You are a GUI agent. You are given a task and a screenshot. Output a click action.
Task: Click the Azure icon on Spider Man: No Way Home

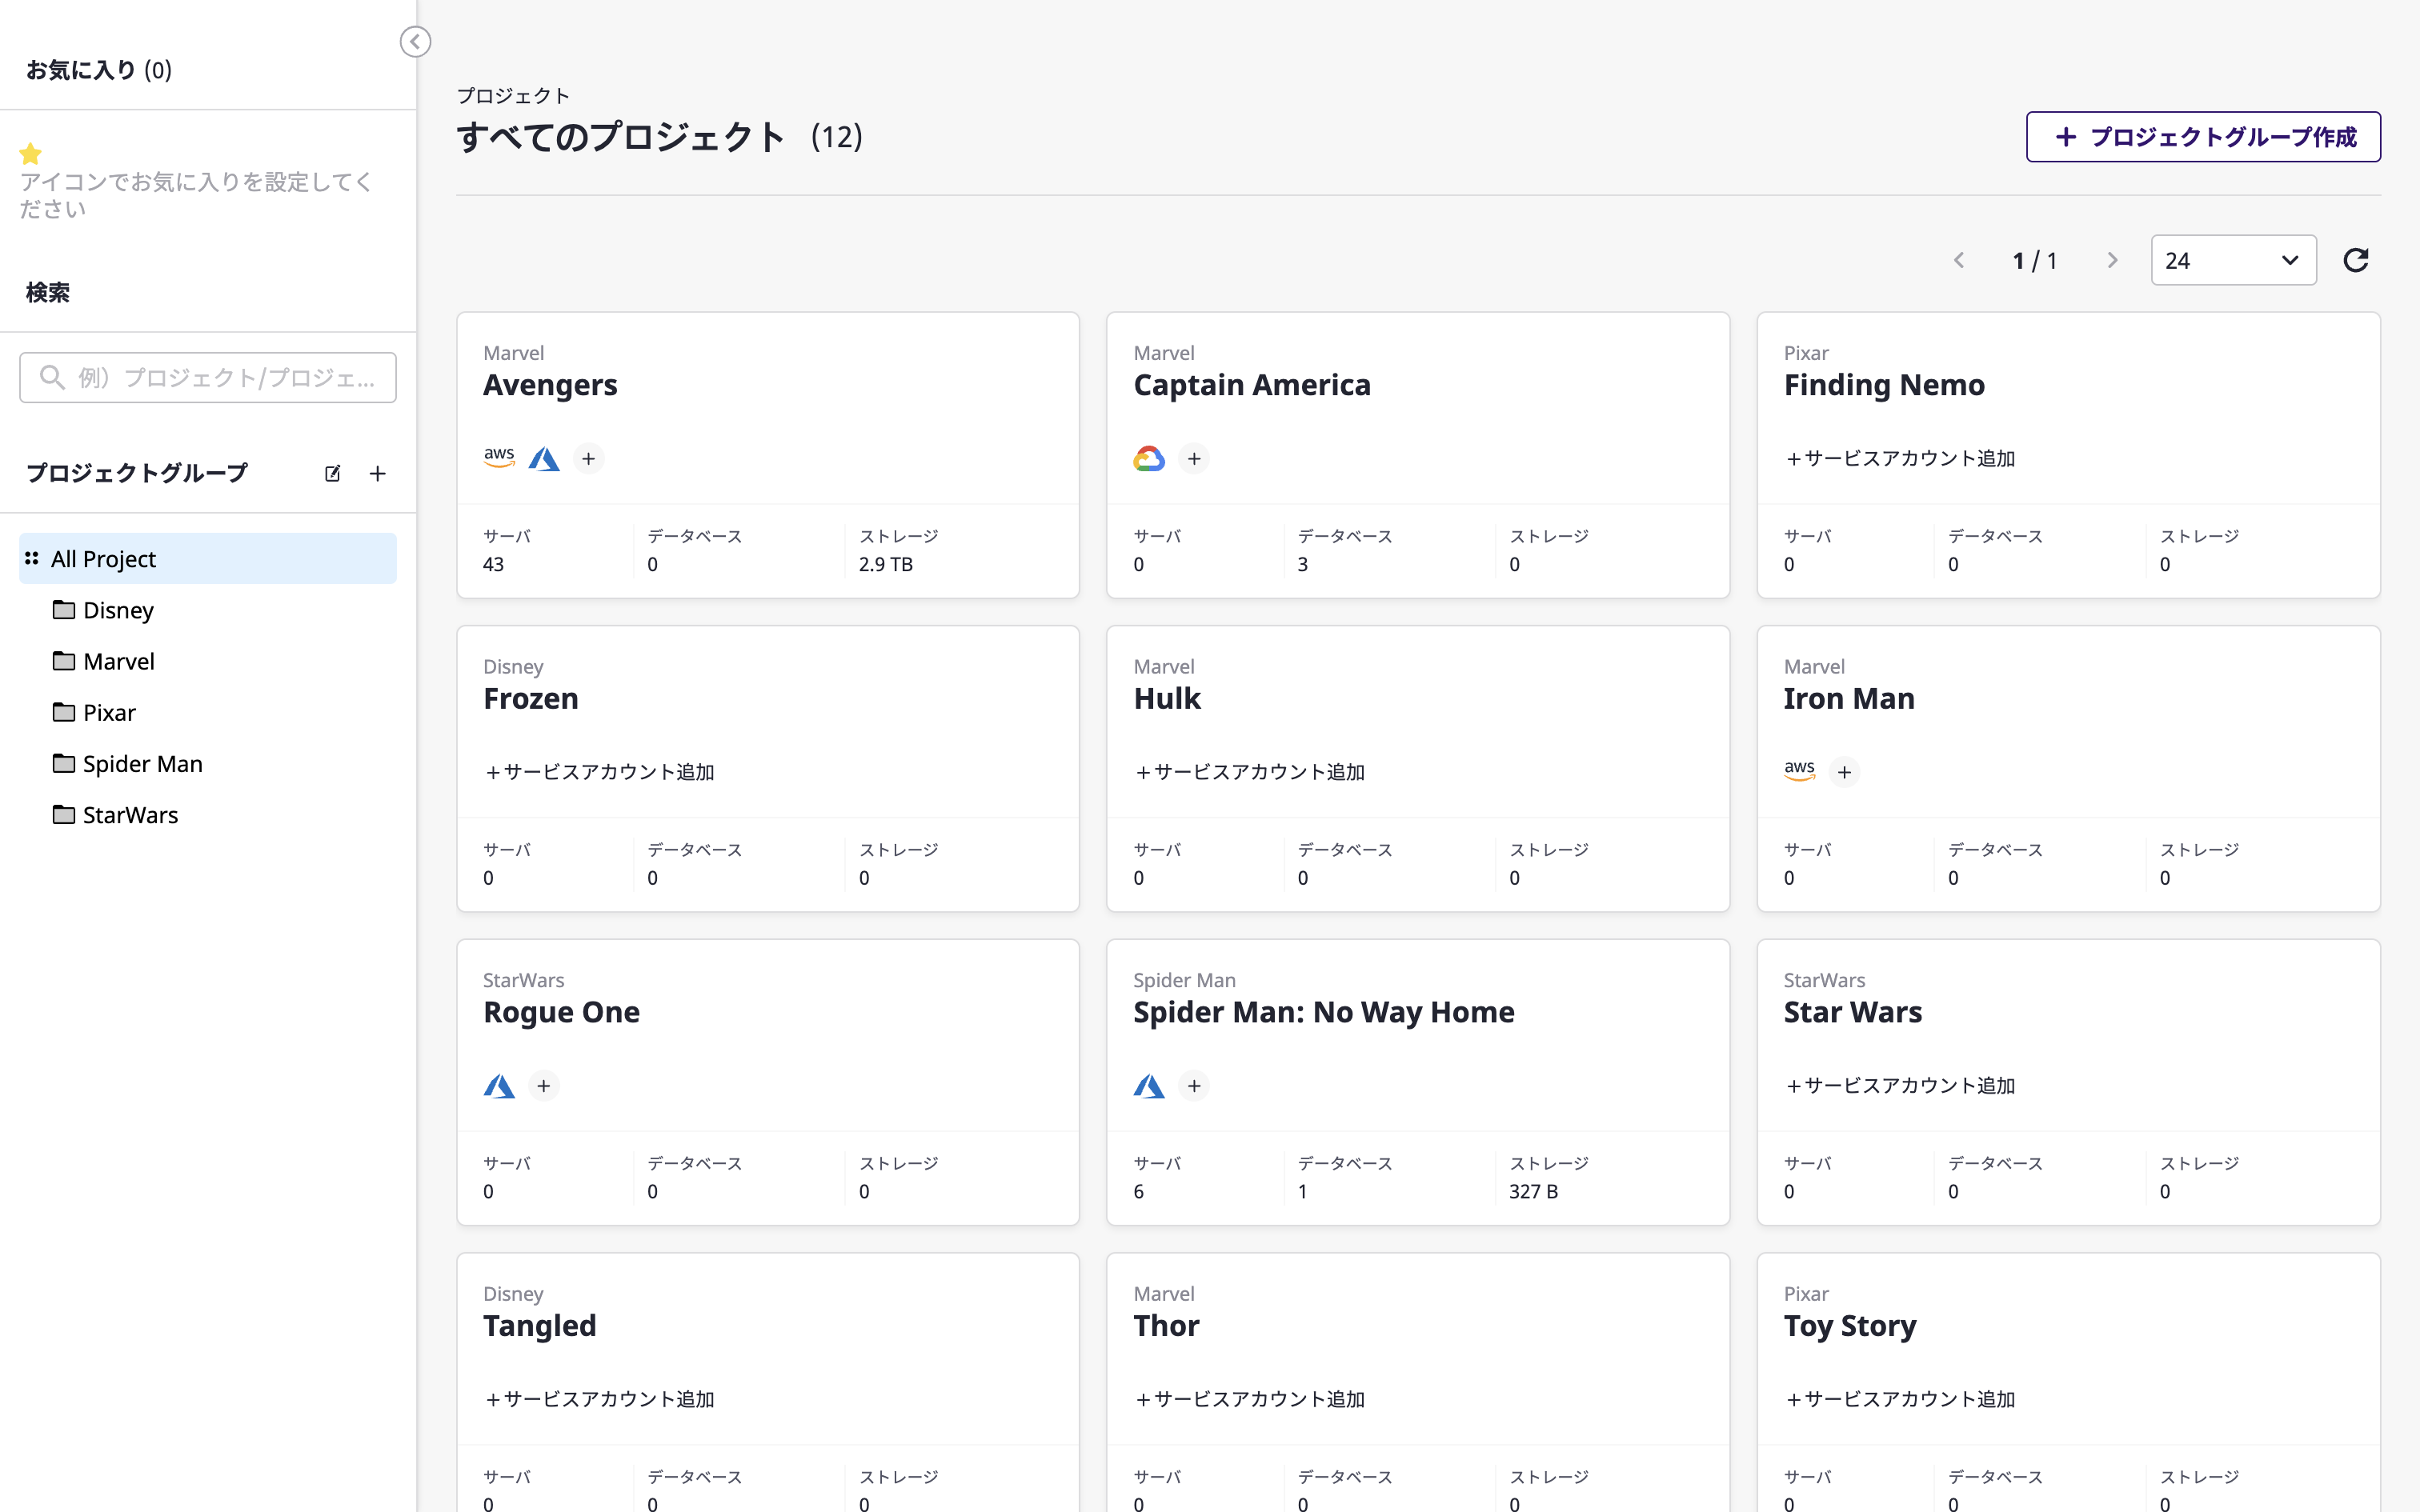(1148, 1085)
